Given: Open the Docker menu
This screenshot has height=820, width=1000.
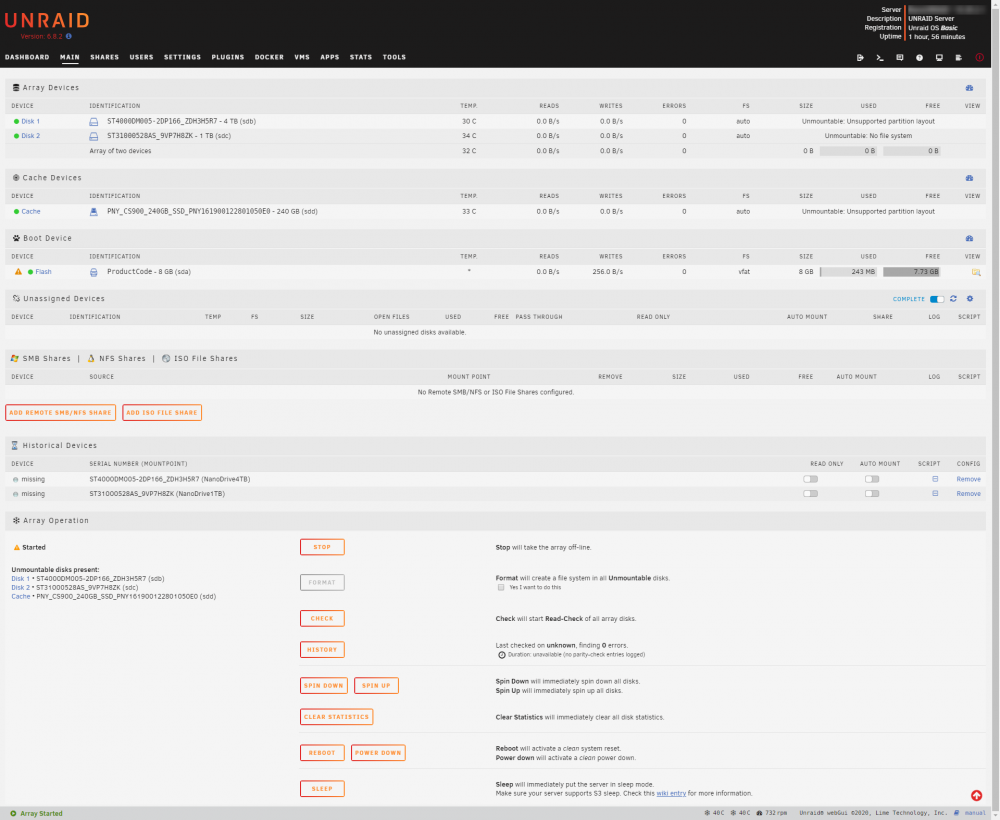Looking at the screenshot, I should click(269, 57).
